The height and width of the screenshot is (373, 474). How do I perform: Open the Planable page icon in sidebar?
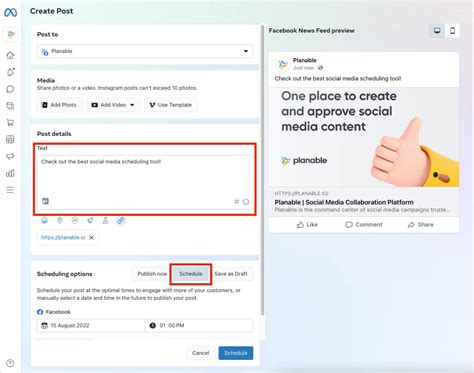[11, 34]
